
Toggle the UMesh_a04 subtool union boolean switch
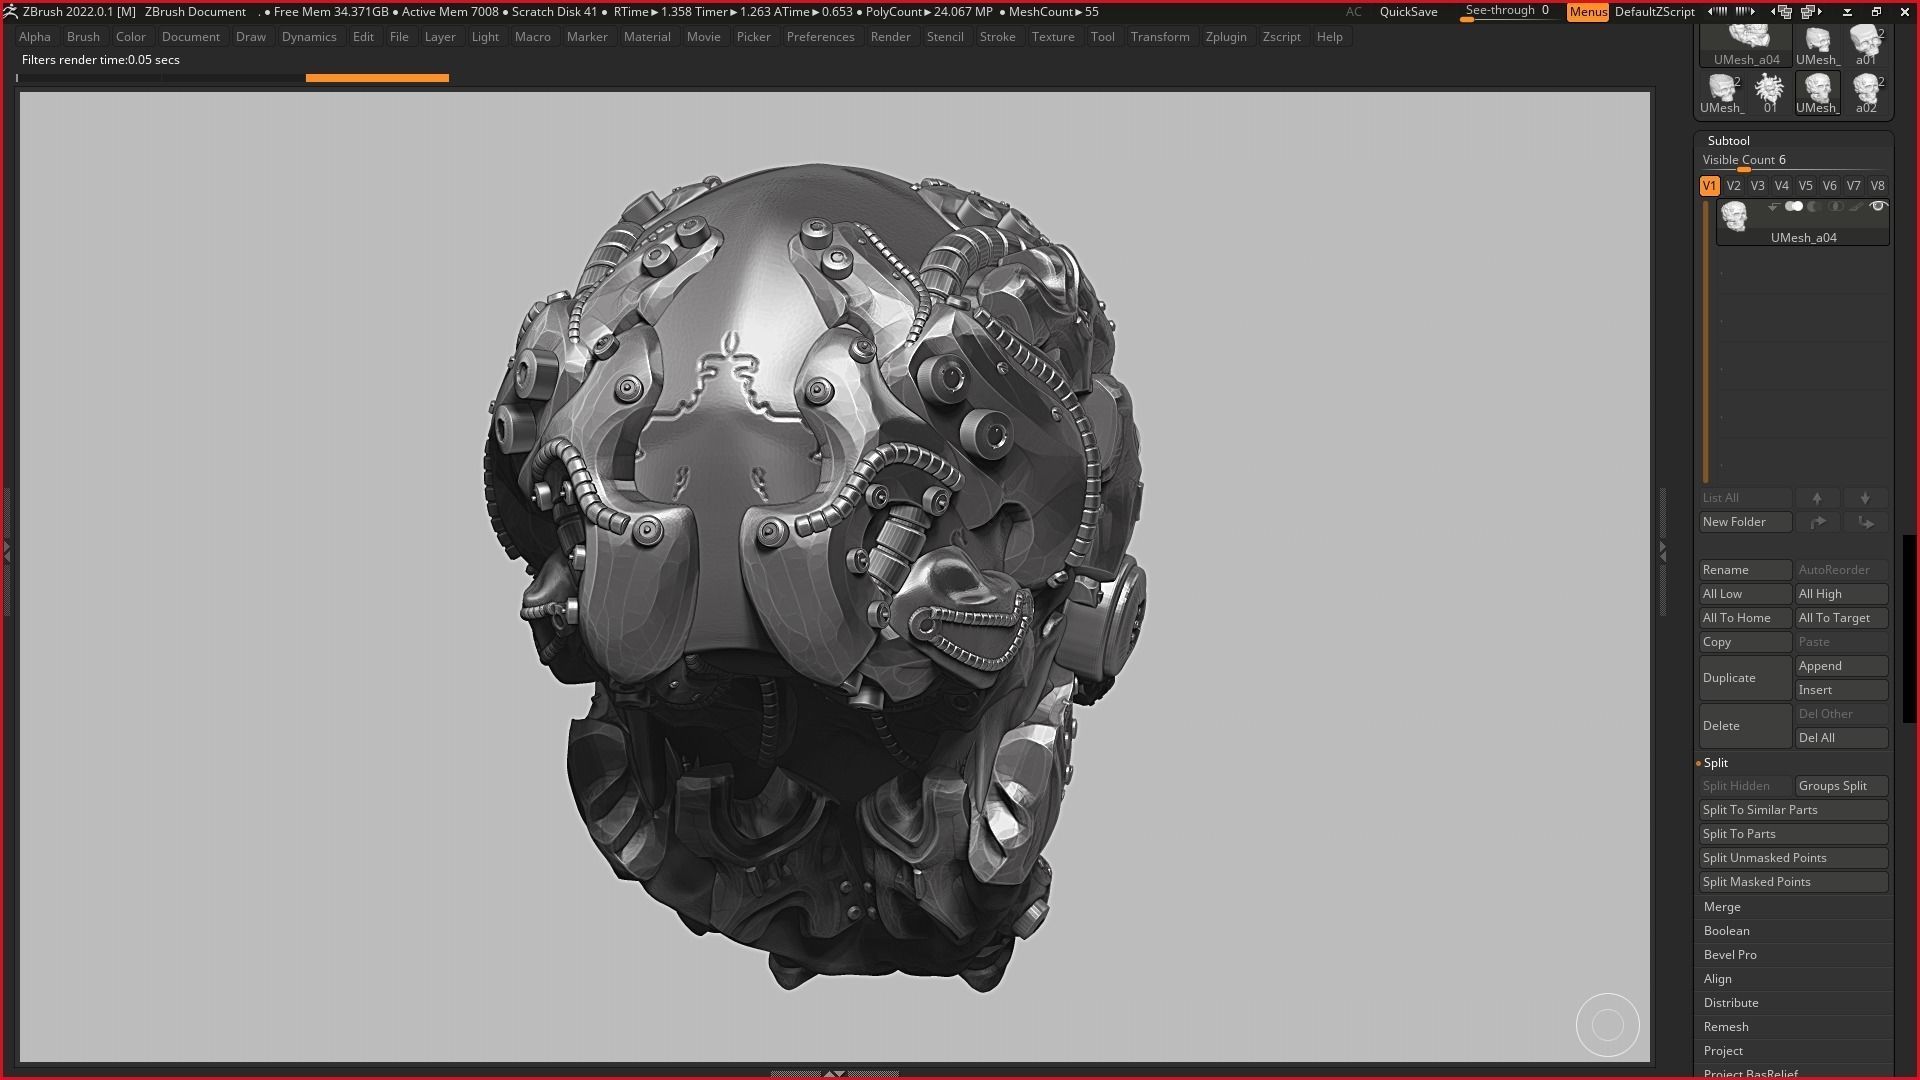1794,207
